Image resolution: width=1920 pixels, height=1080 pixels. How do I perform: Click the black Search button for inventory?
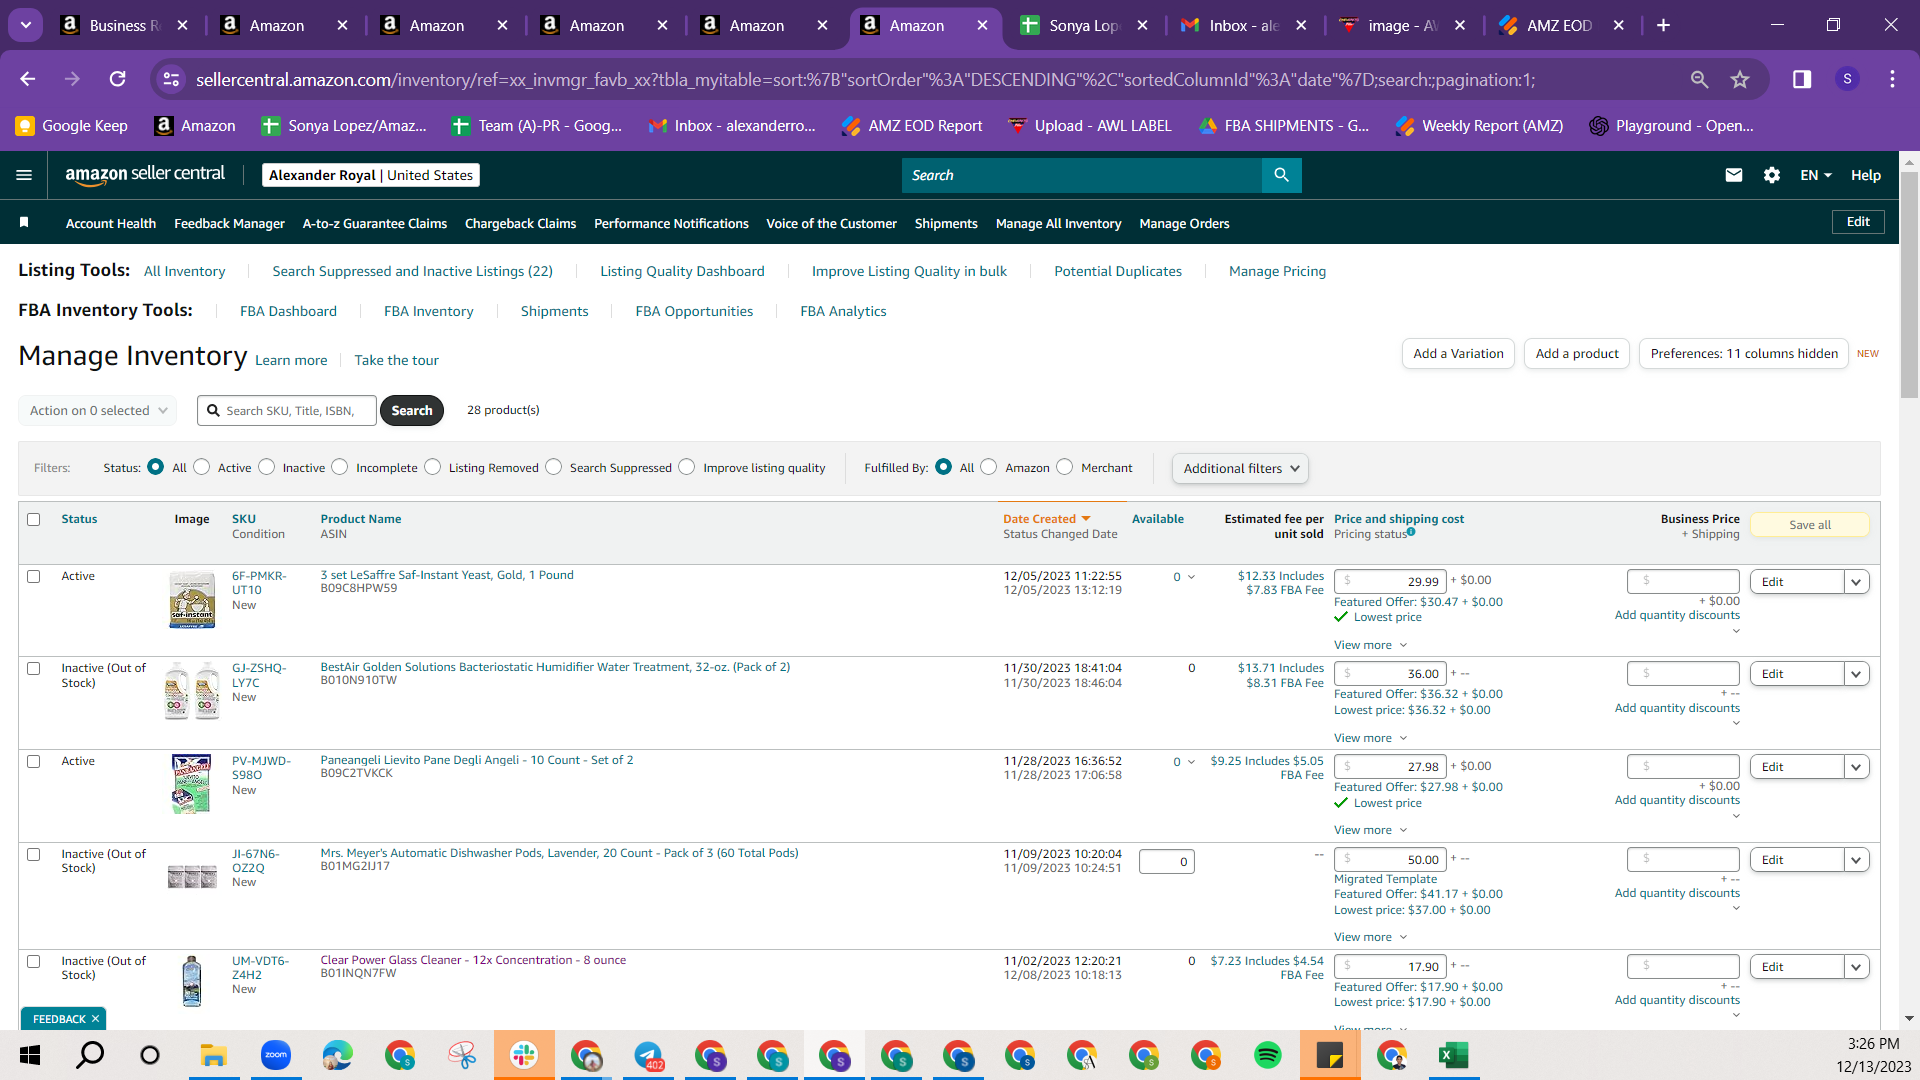click(x=412, y=411)
